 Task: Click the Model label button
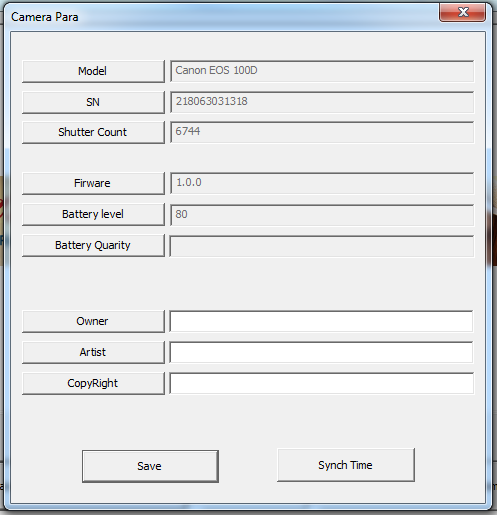click(94, 72)
